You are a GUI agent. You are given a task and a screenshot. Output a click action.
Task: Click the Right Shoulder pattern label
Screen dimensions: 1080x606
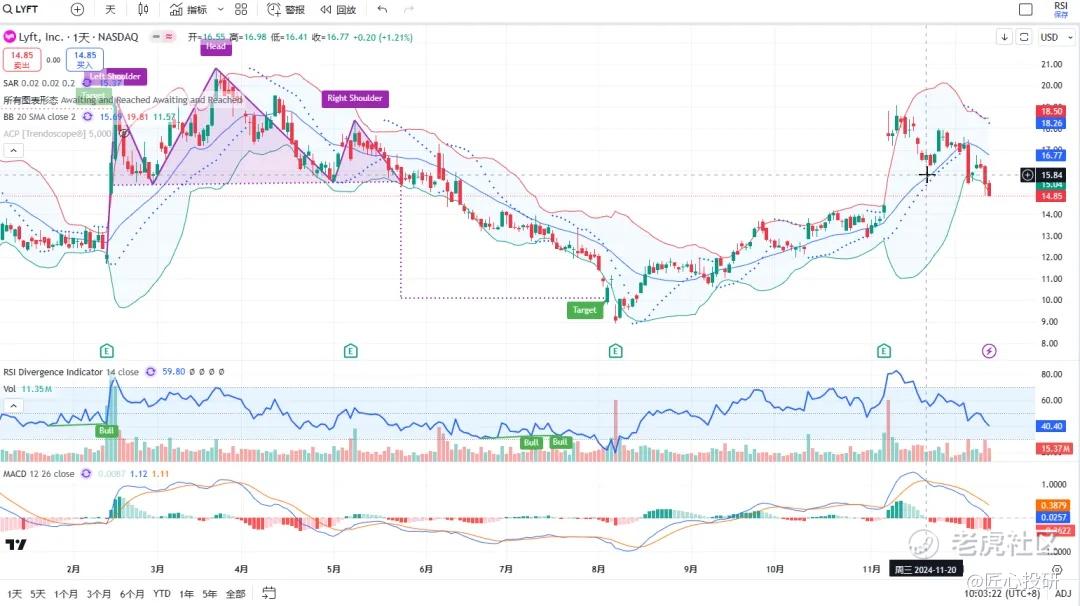pyautogui.click(x=355, y=98)
